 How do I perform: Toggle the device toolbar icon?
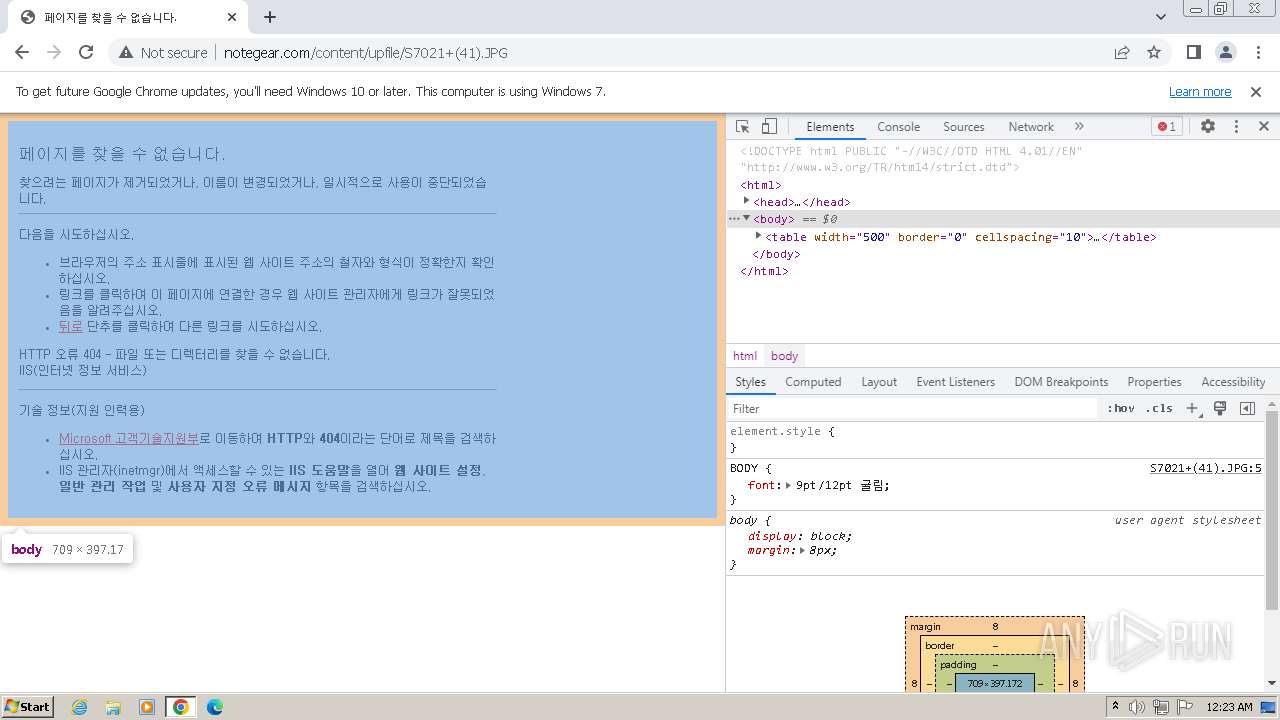tap(769, 126)
